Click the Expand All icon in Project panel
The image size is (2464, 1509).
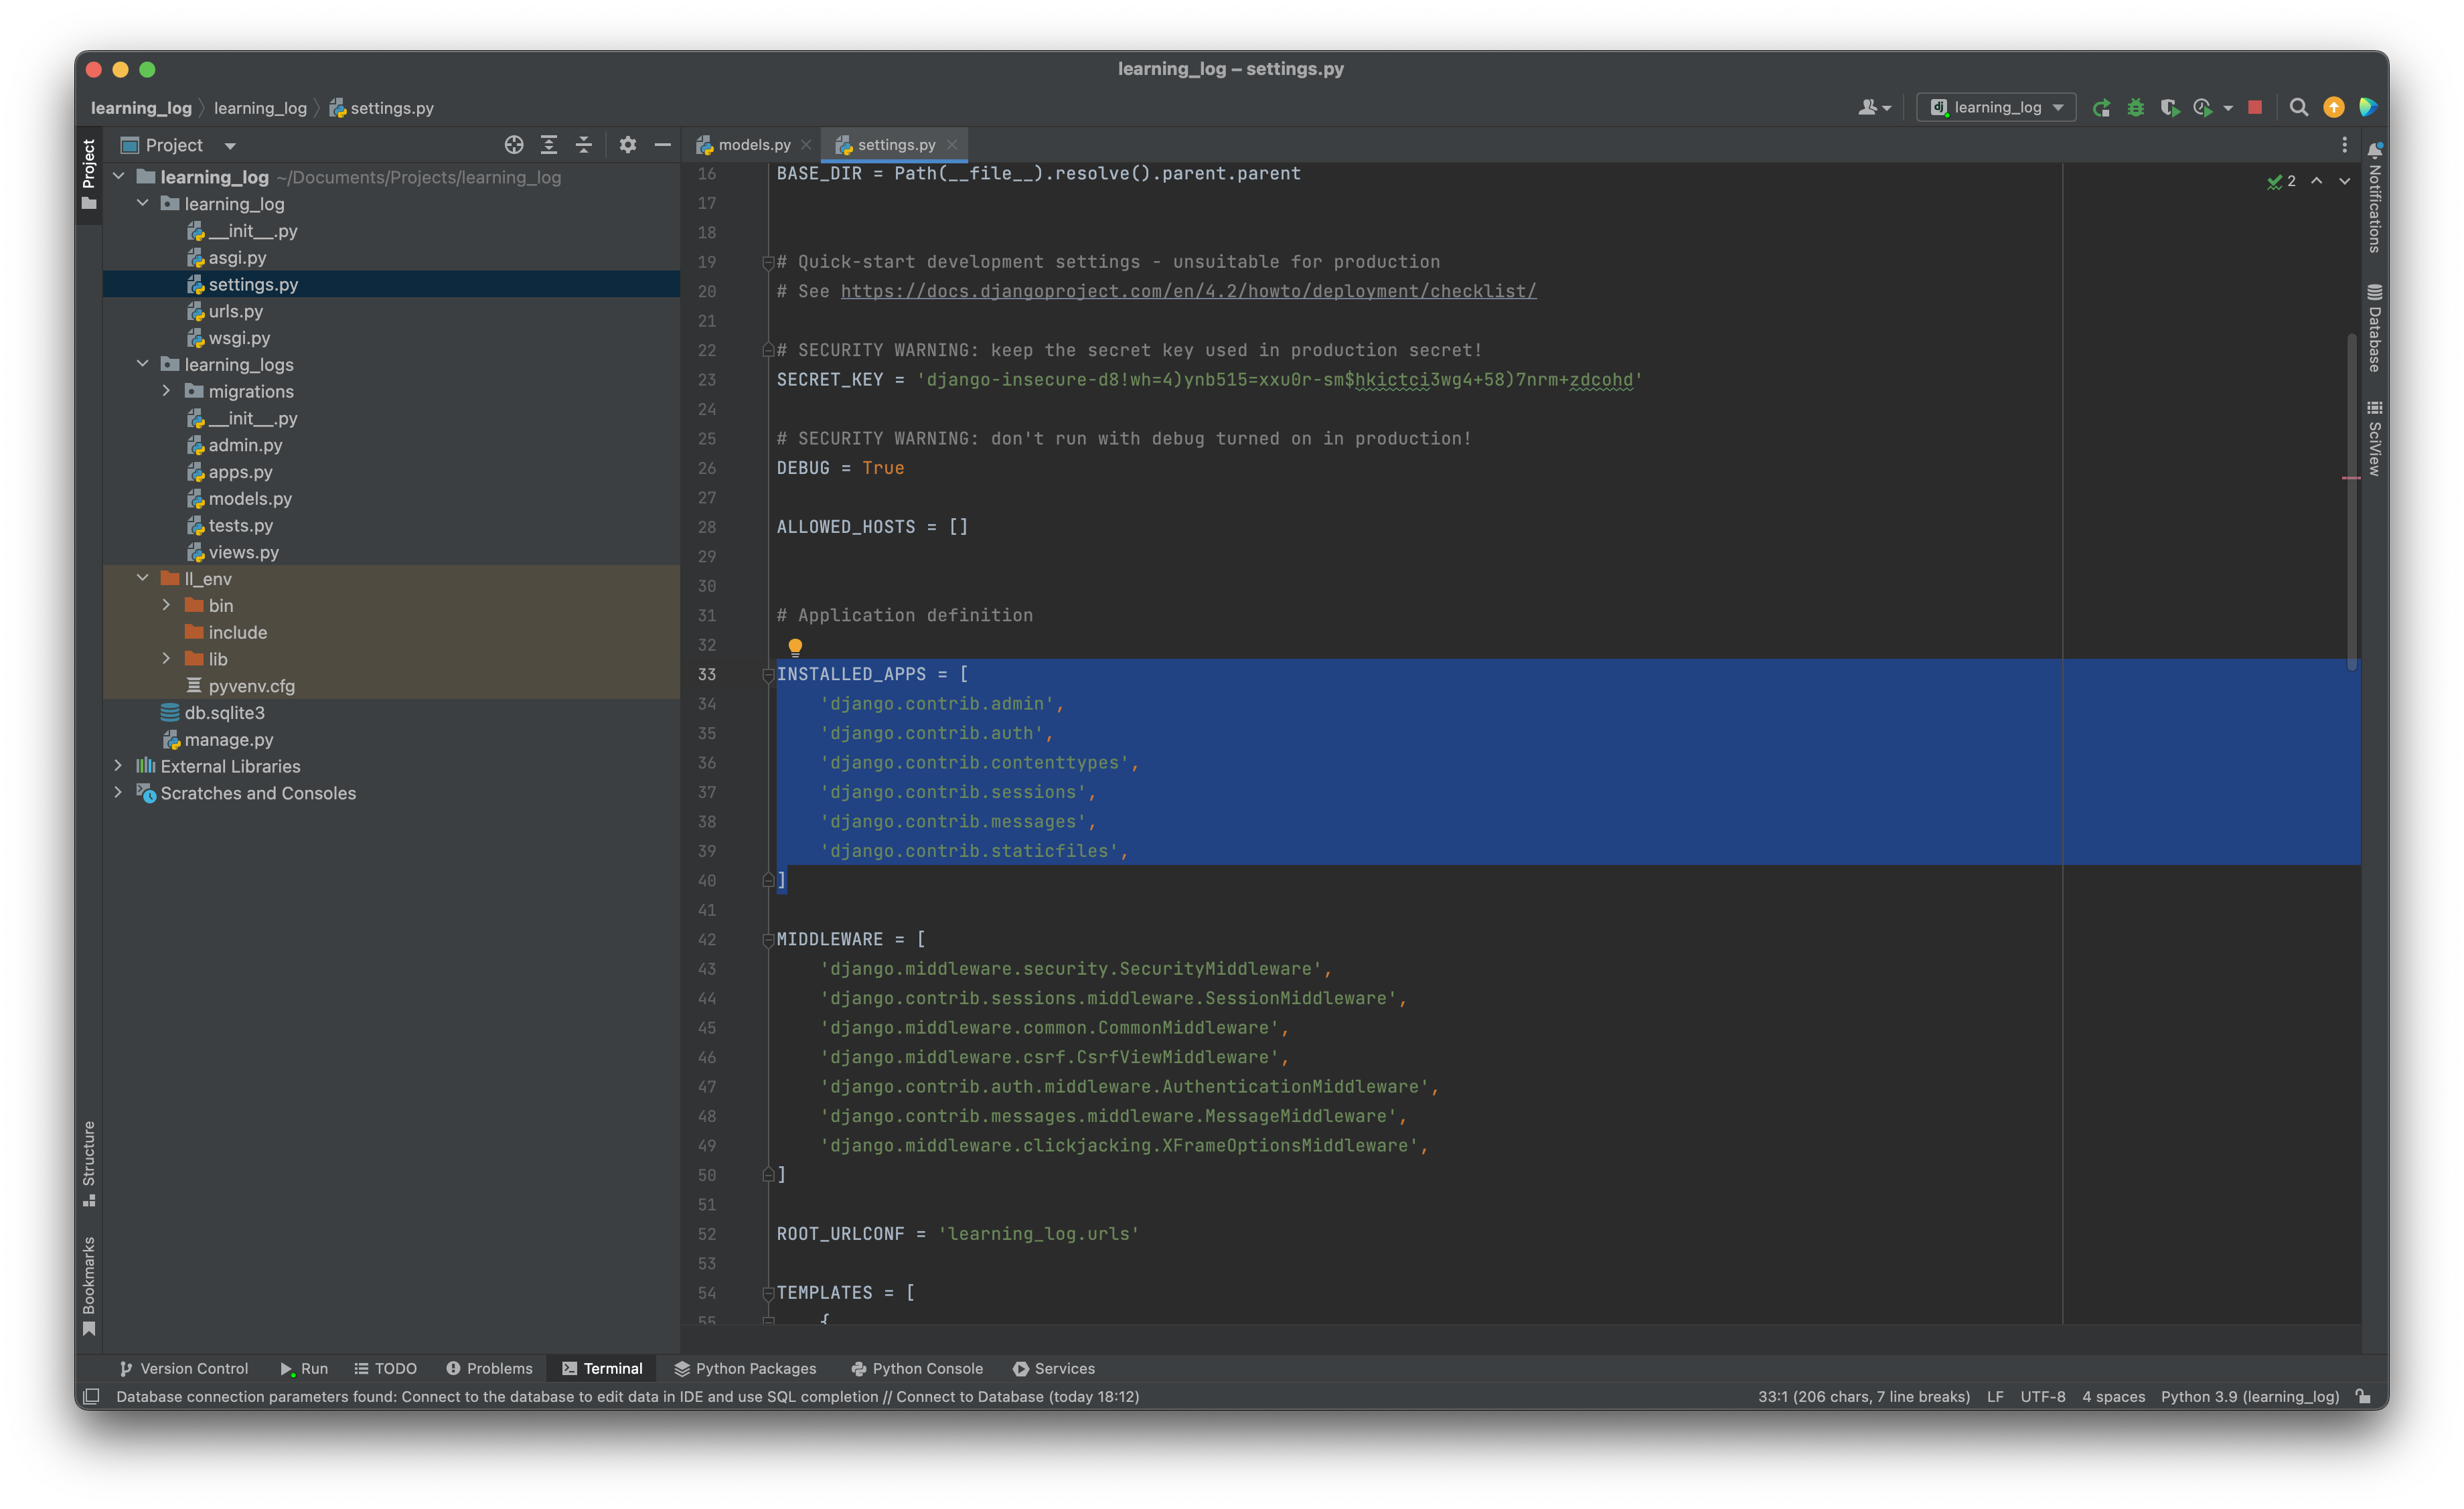(549, 145)
